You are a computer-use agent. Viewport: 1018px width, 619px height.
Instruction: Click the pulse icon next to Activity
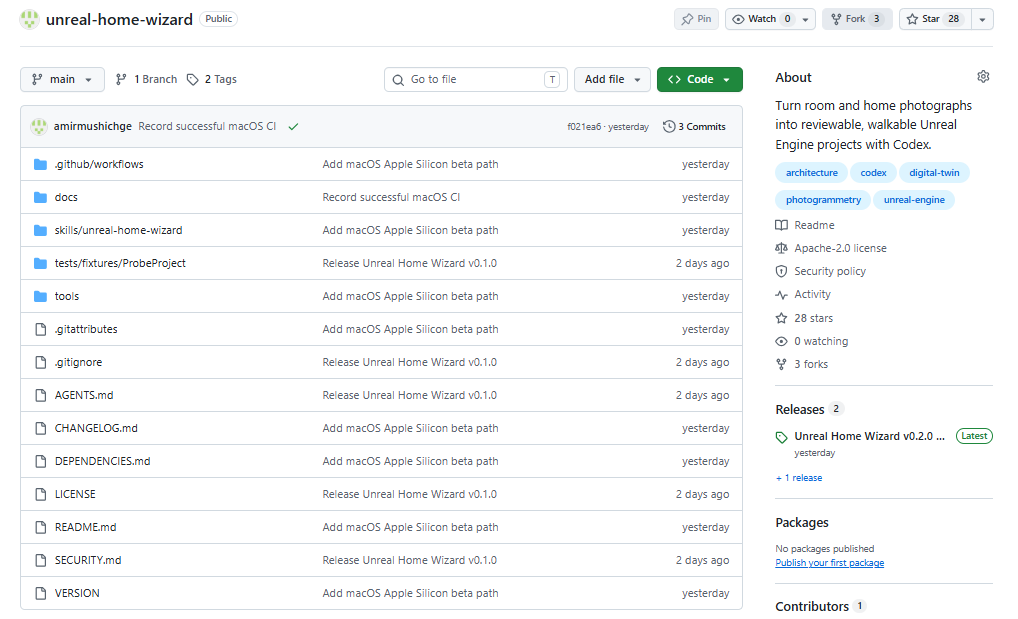(x=781, y=295)
